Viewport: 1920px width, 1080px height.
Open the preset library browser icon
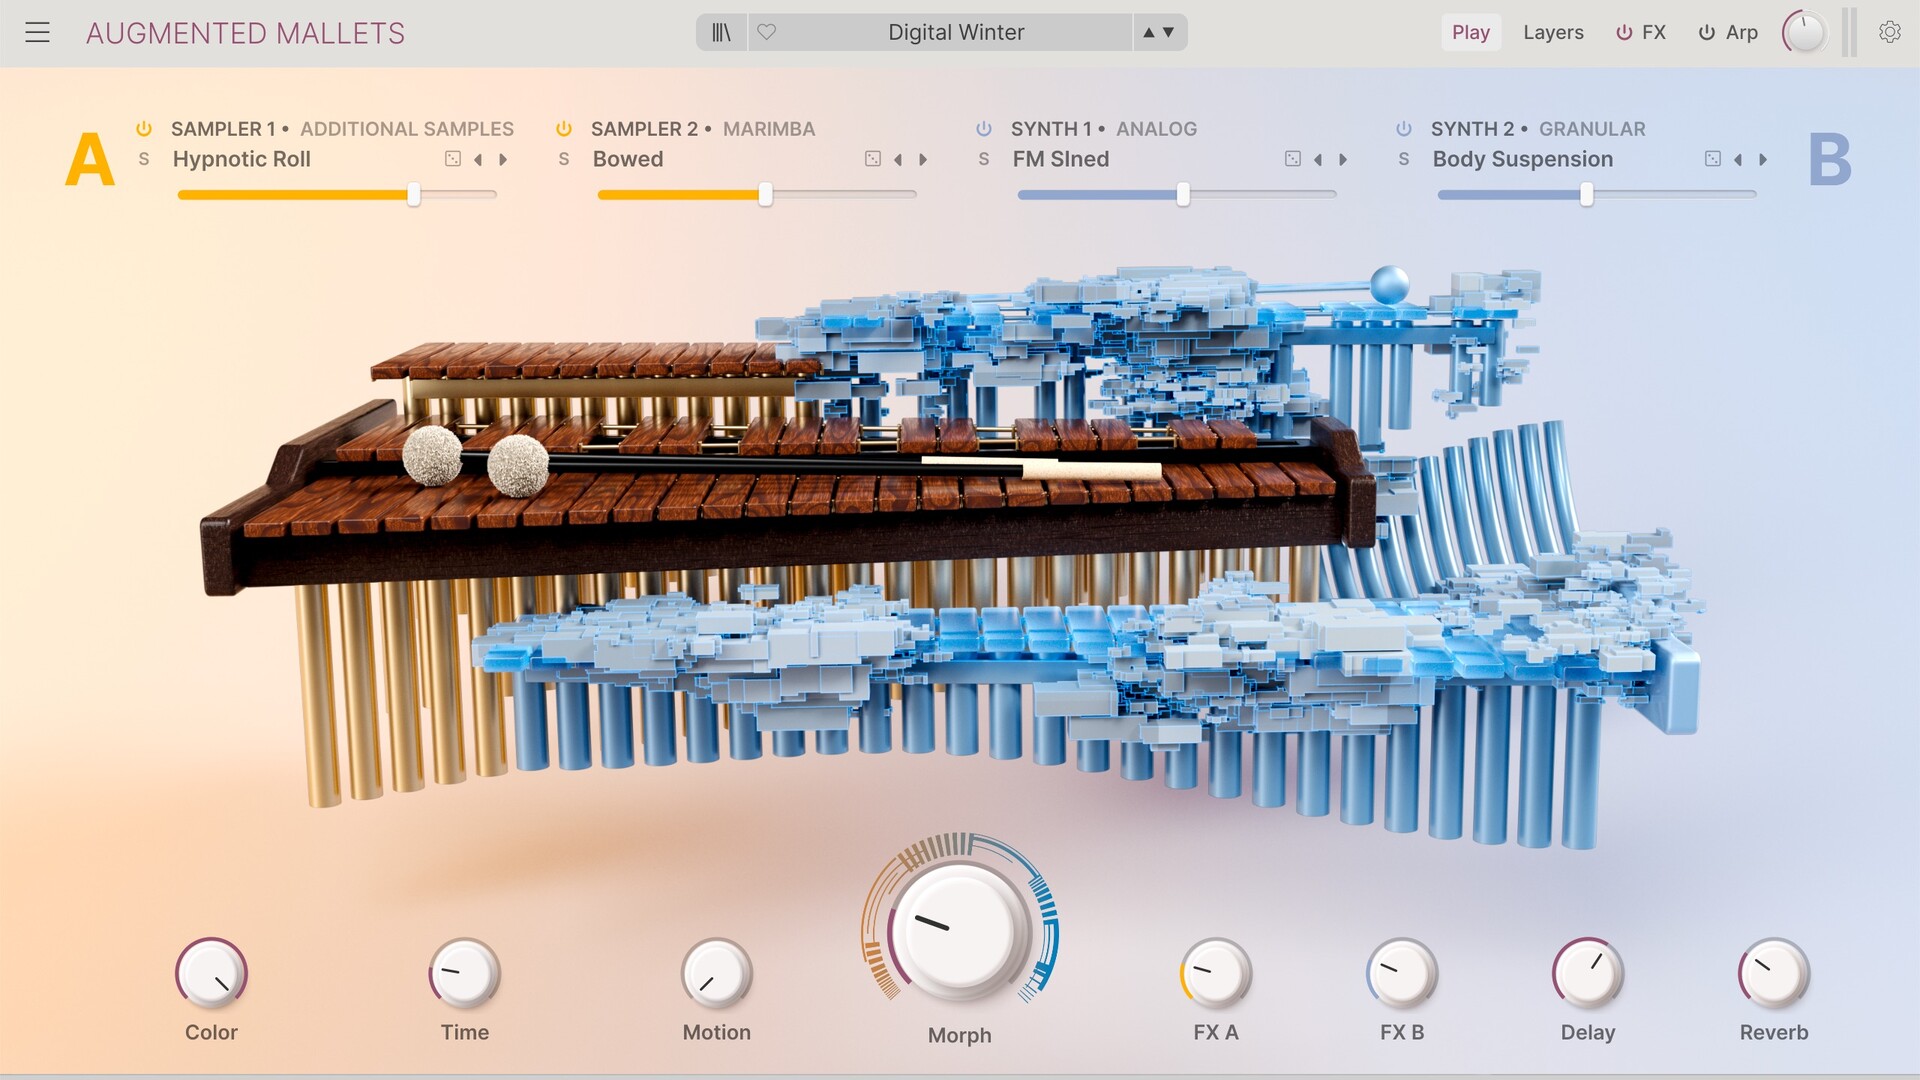721,32
